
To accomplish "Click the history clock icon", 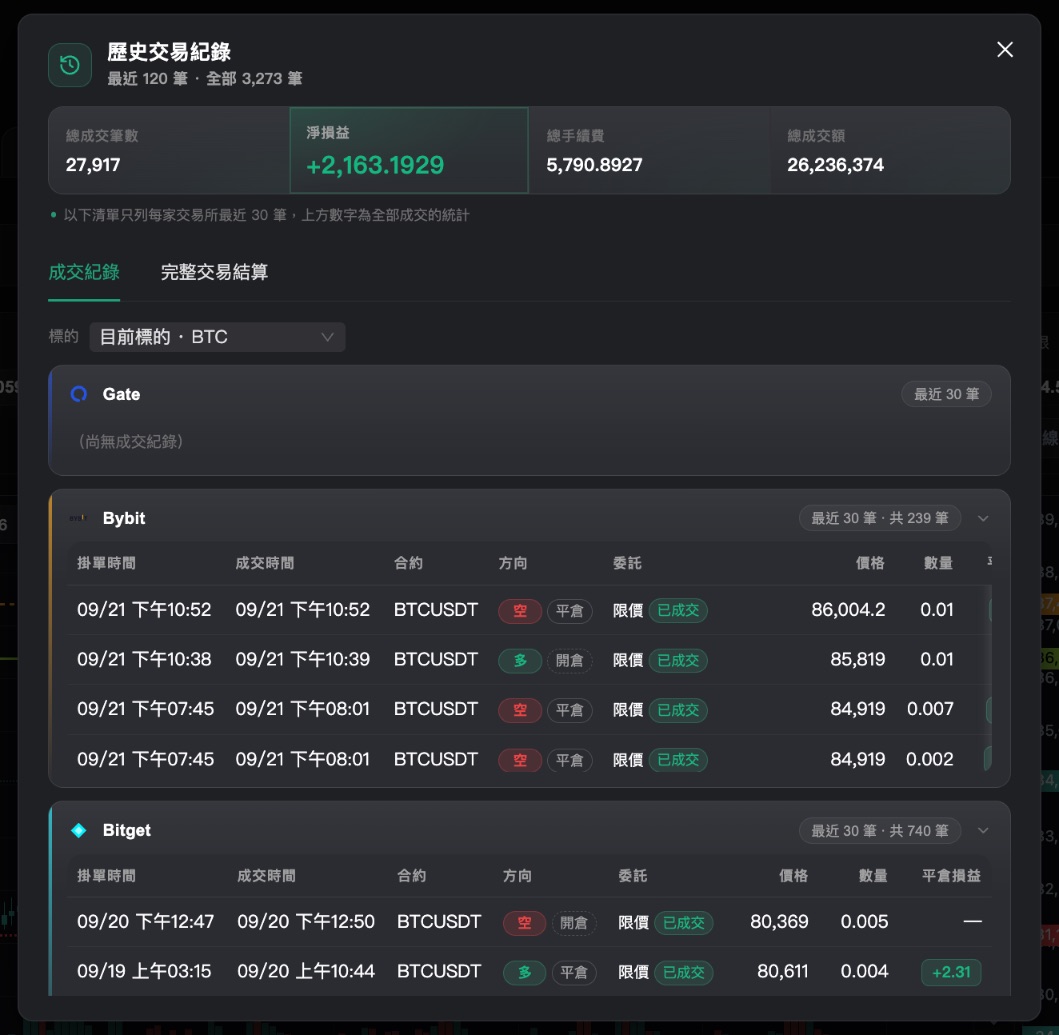I will tap(70, 65).
